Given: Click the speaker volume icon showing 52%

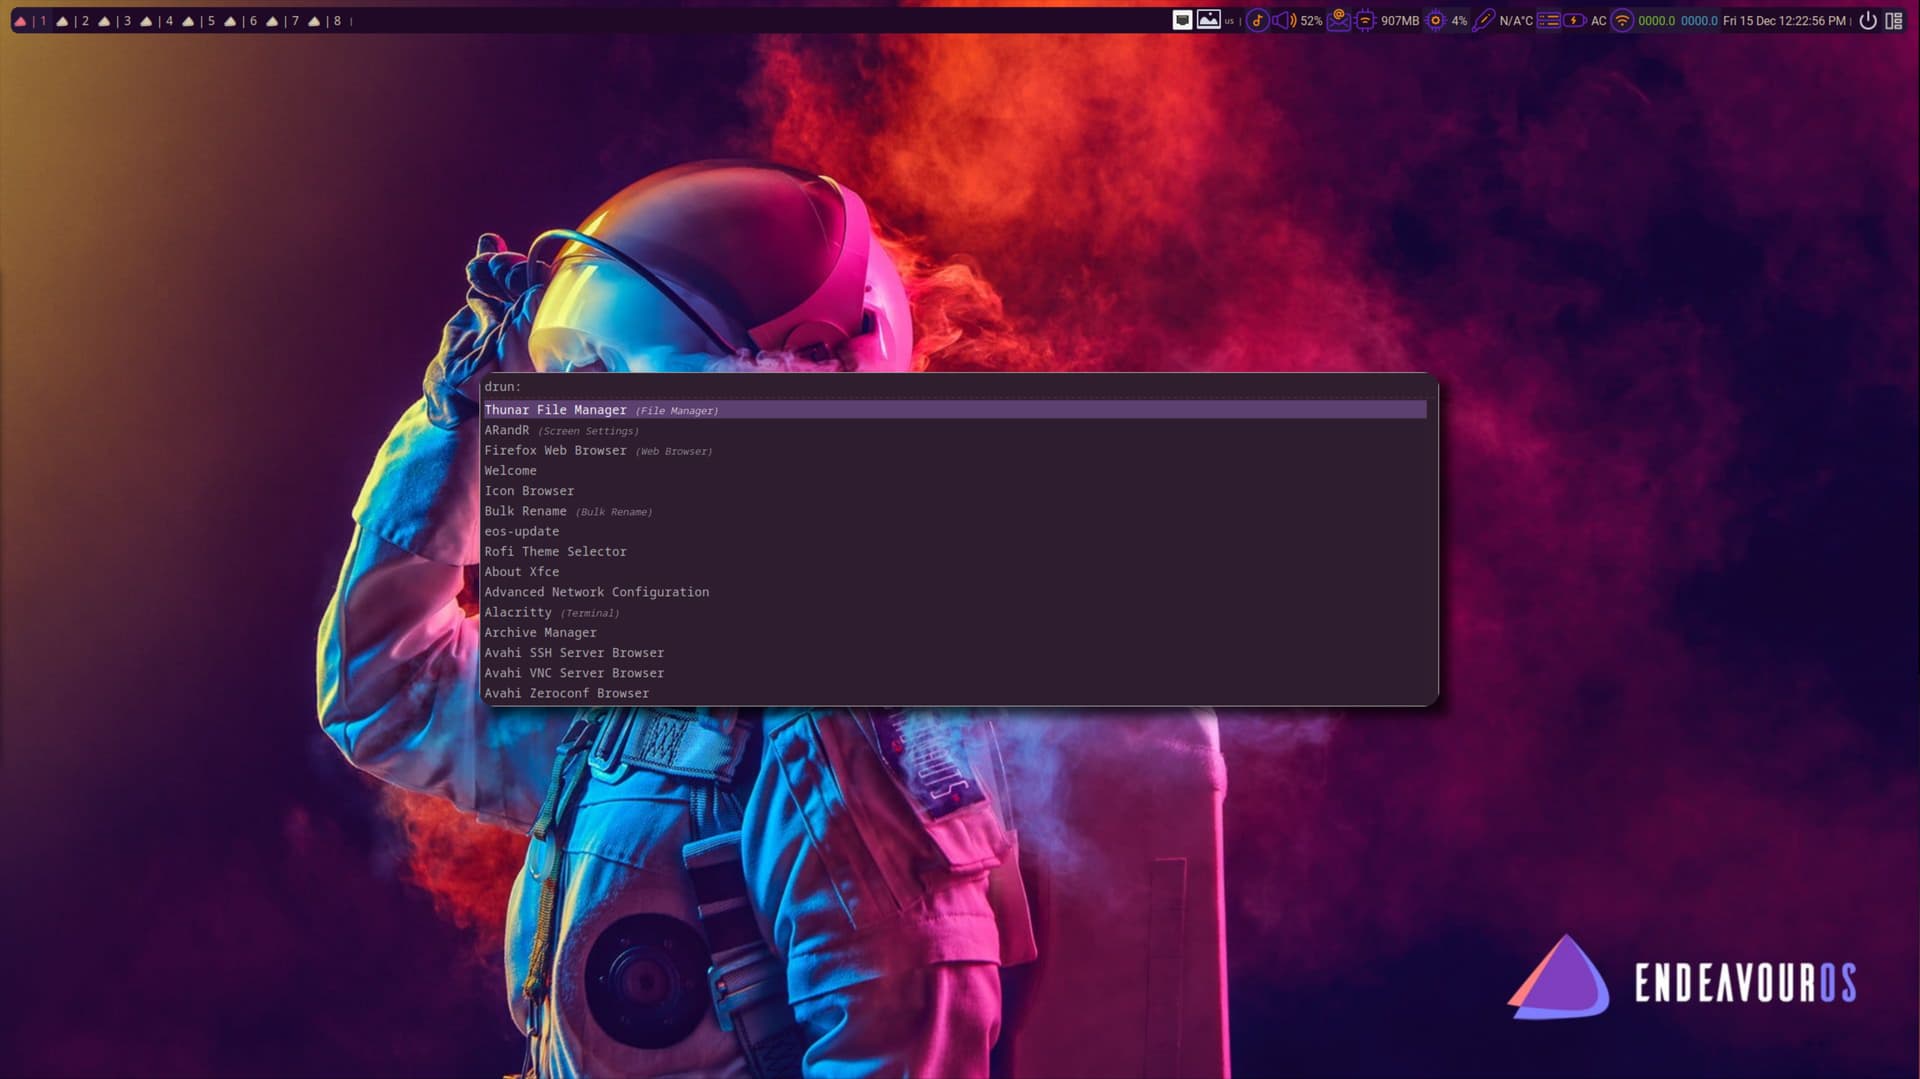Looking at the screenshot, I should (x=1284, y=20).
